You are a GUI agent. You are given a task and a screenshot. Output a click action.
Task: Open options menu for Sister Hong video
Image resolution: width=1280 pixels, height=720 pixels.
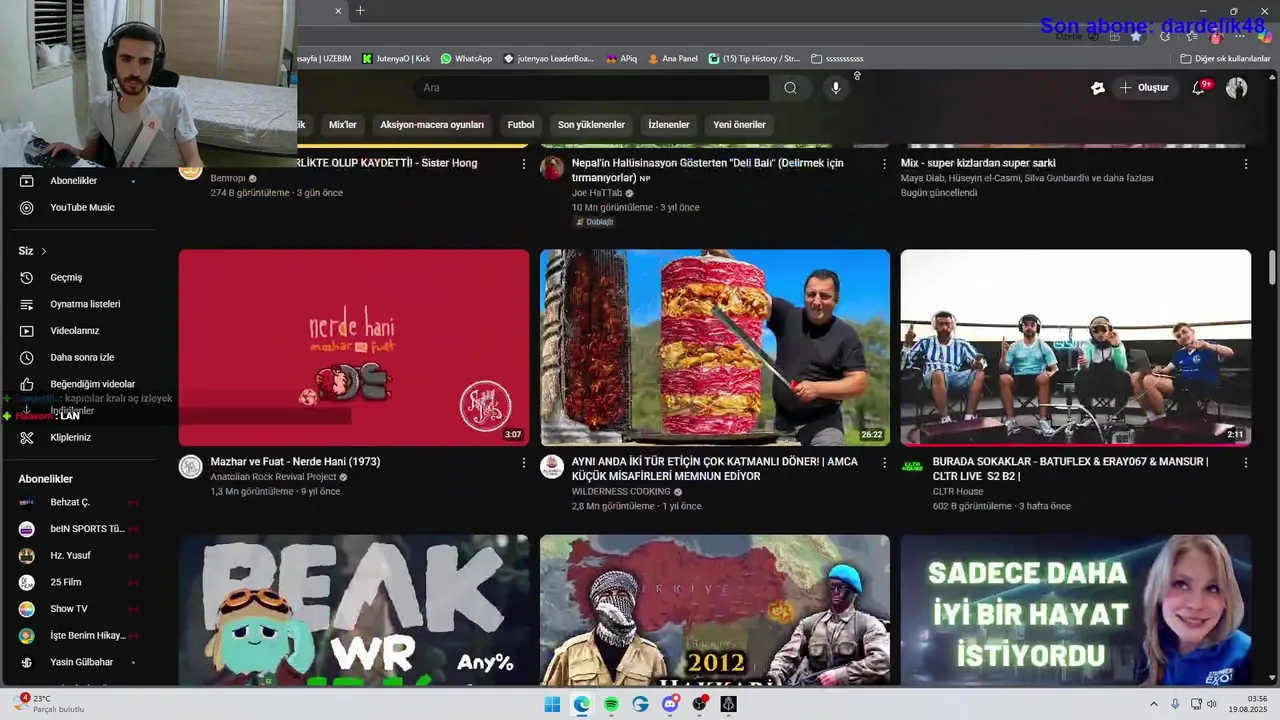(x=523, y=164)
